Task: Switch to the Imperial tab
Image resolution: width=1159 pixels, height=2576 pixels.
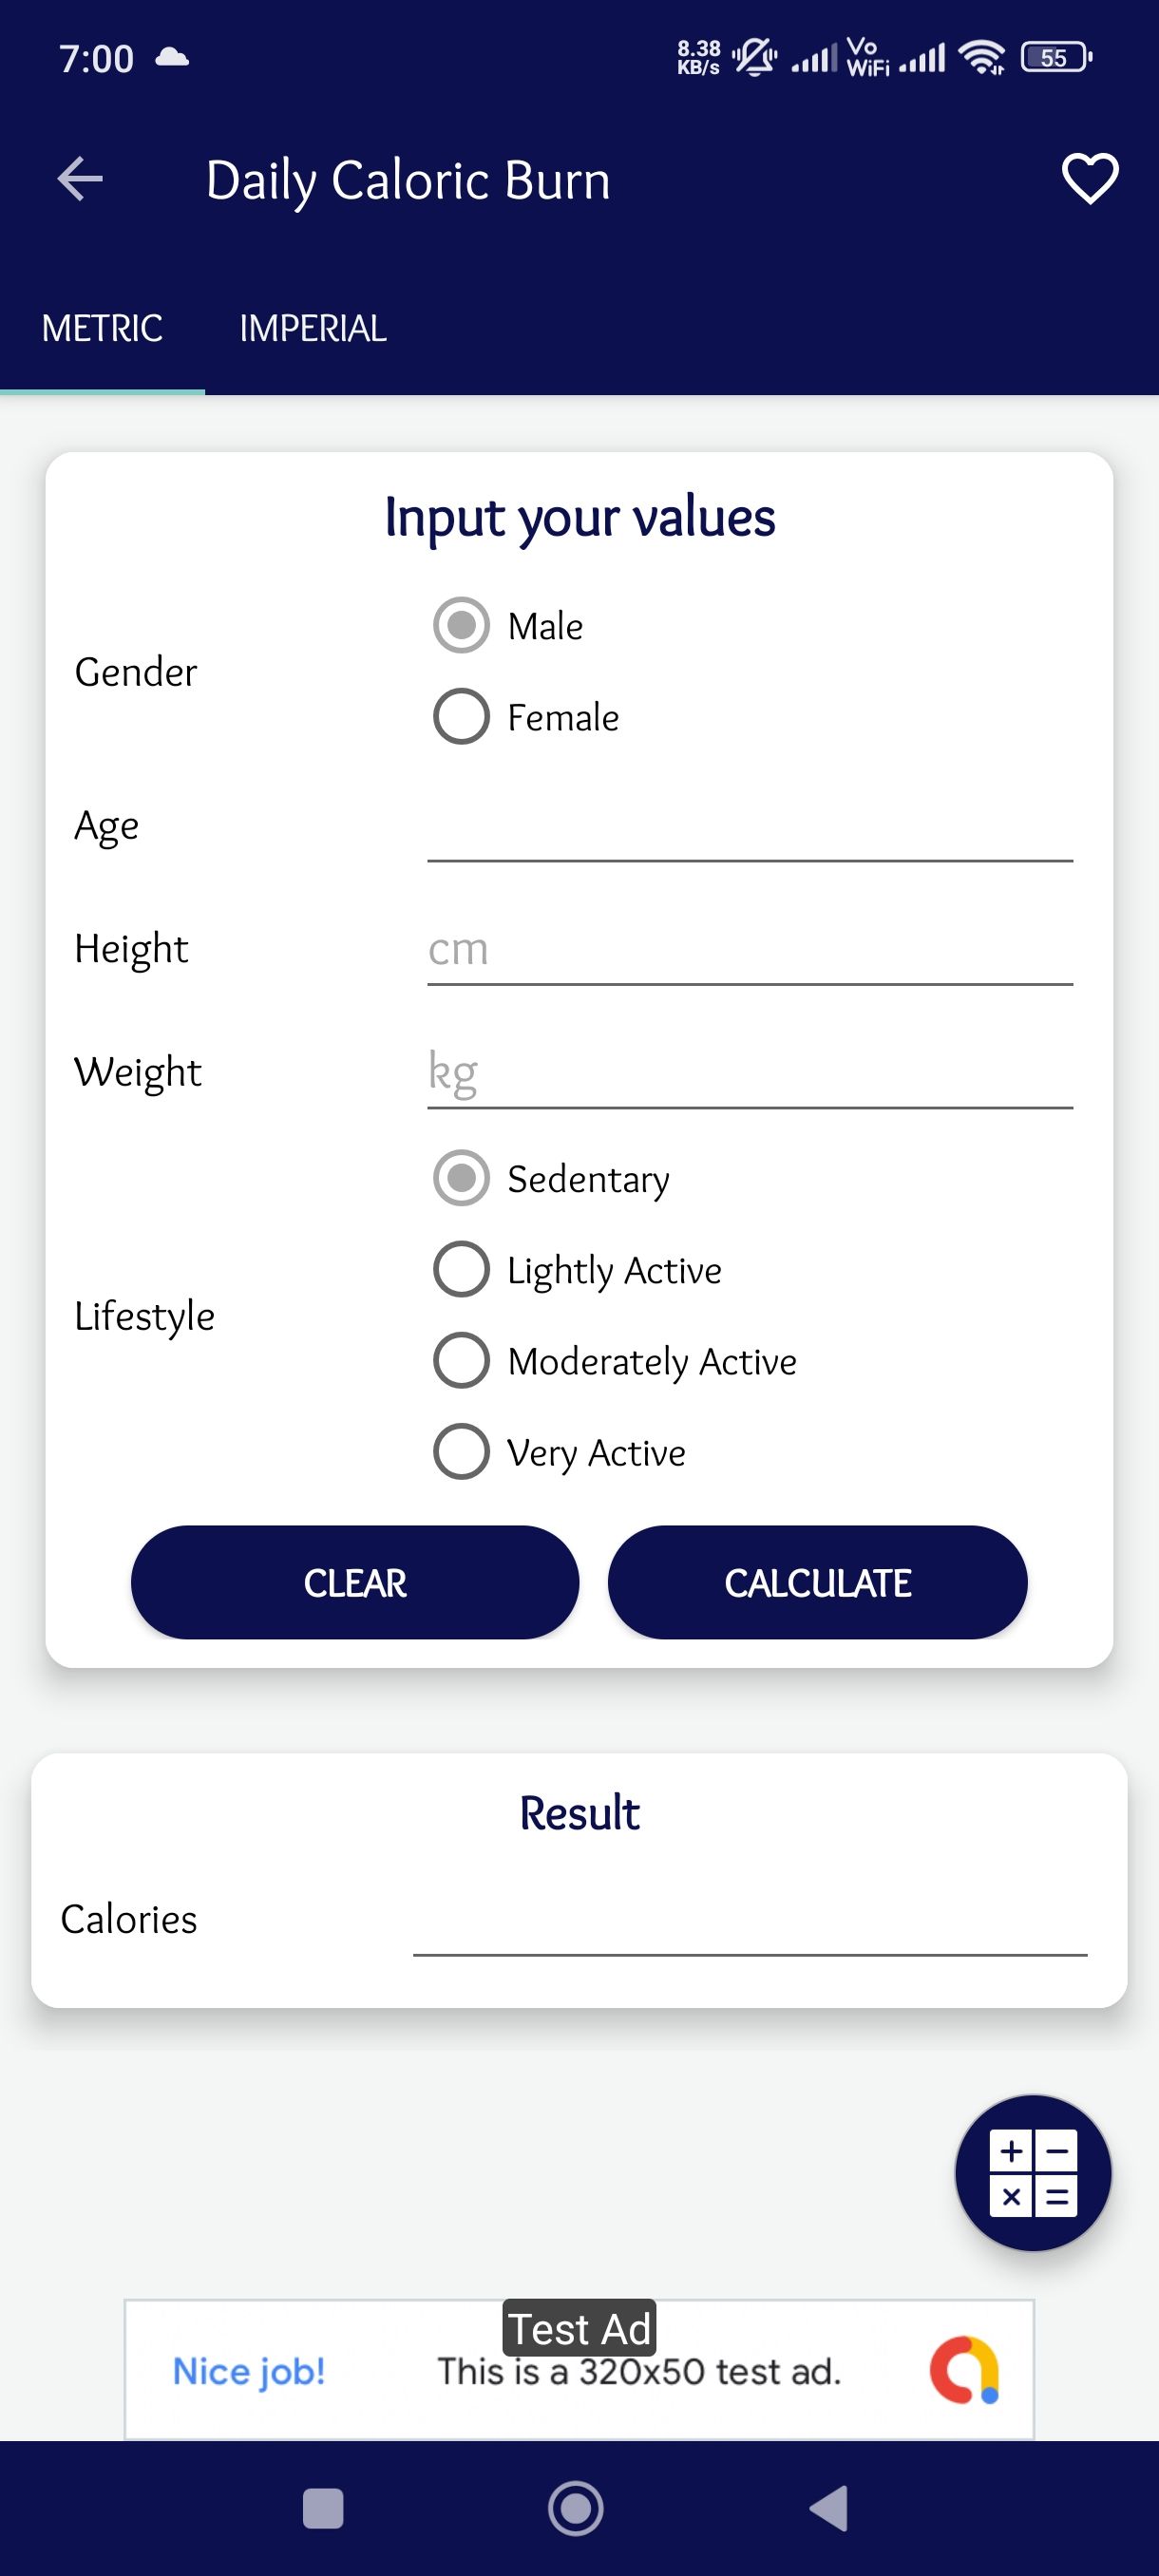Action: (313, 329)
